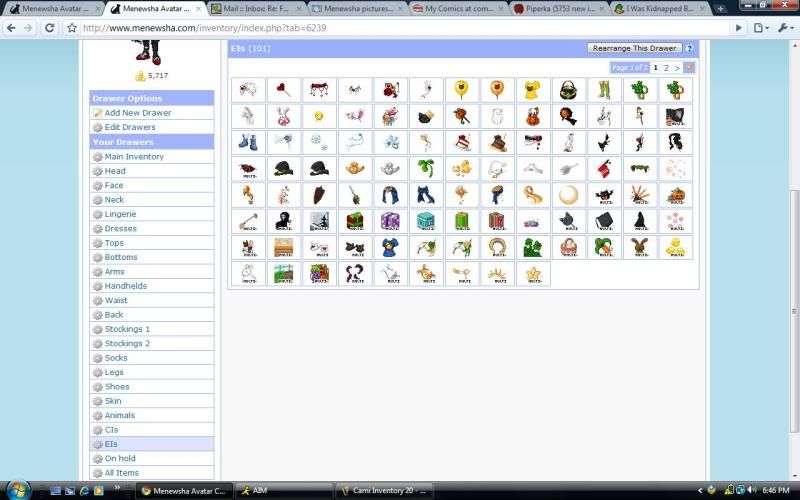Select the strawberry cake slice item

[x=462, y=142]
